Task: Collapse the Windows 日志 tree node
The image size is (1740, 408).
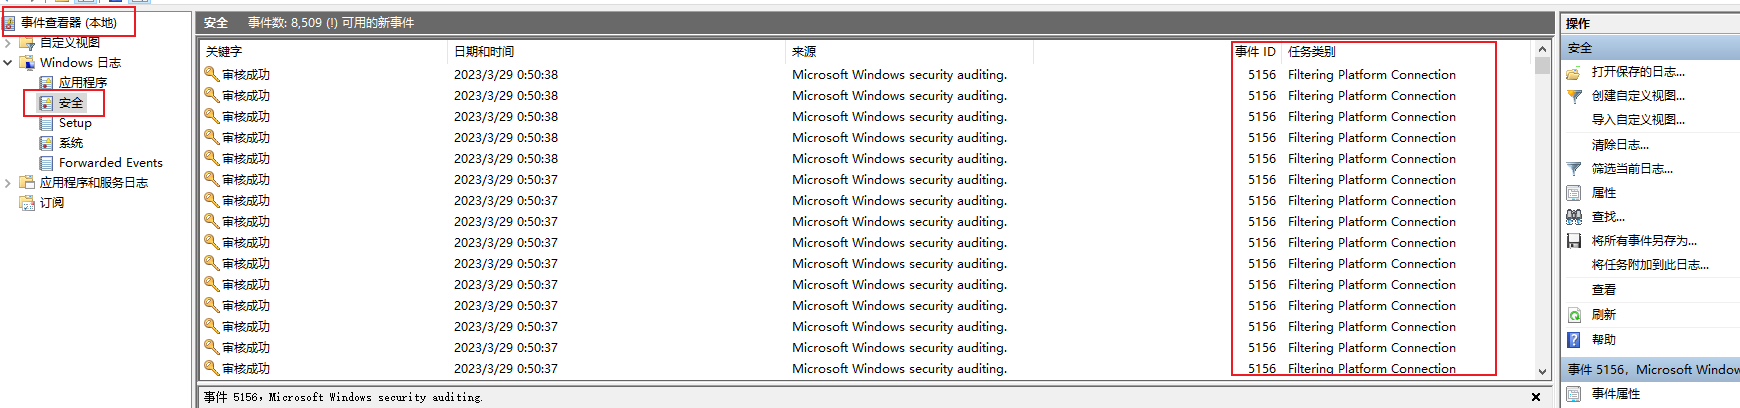Action: [8, 63]
